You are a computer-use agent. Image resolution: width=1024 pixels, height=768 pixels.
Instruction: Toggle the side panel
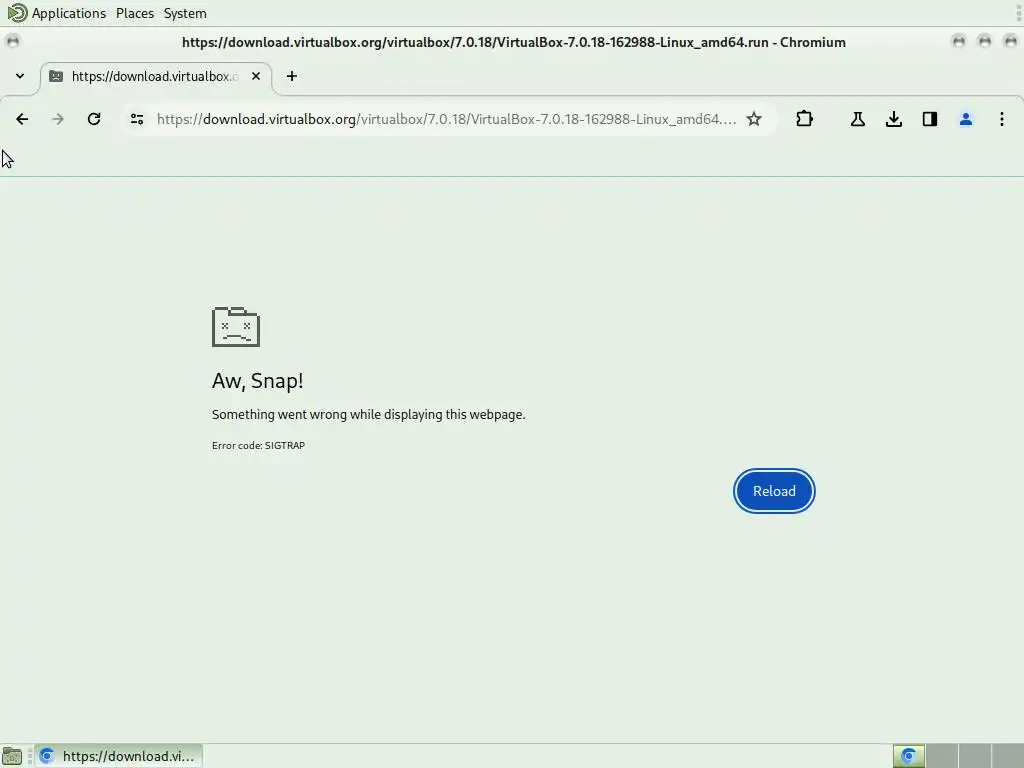coord(930,119)
